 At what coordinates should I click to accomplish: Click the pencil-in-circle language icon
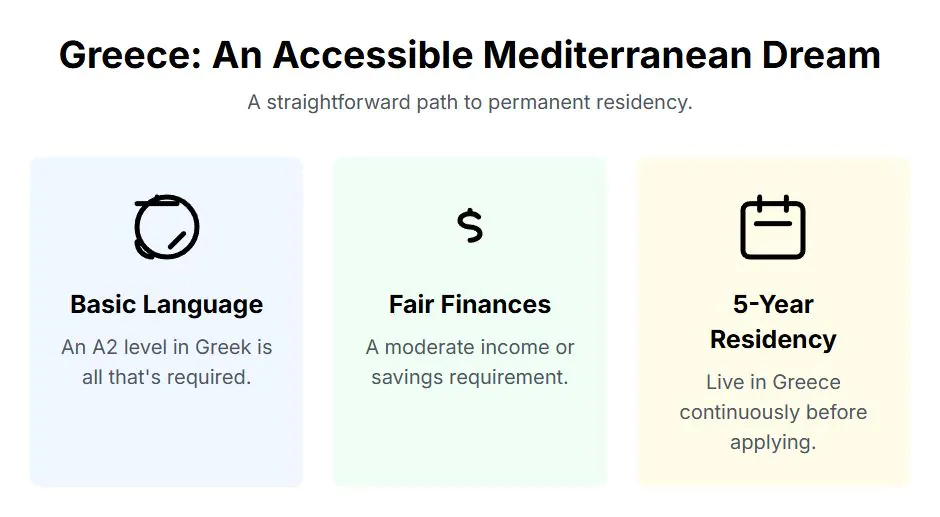(167, 227)
